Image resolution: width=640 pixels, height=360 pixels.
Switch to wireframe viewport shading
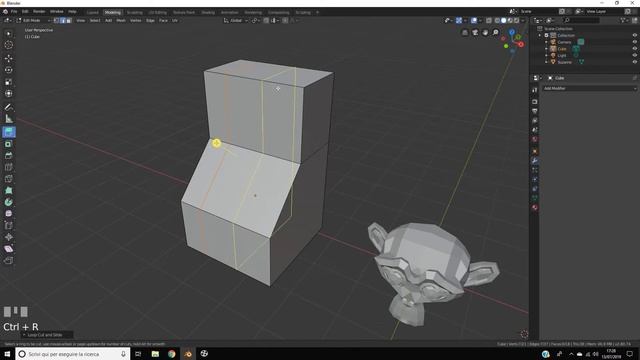497,20
